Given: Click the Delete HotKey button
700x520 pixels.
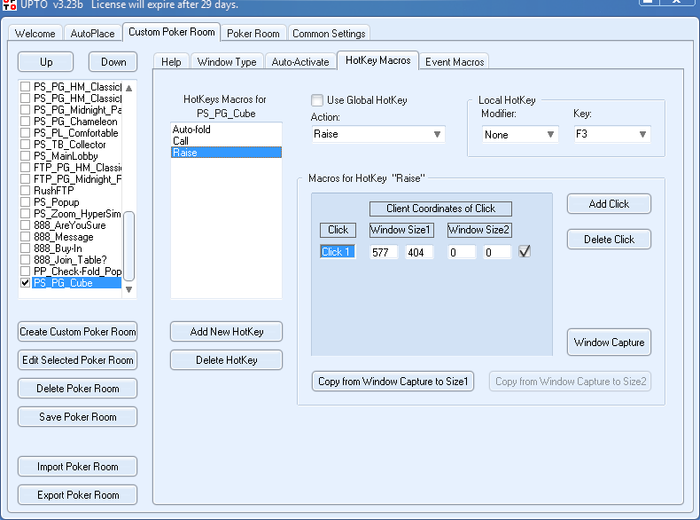Looking at the screenshot, I should 226,360.
